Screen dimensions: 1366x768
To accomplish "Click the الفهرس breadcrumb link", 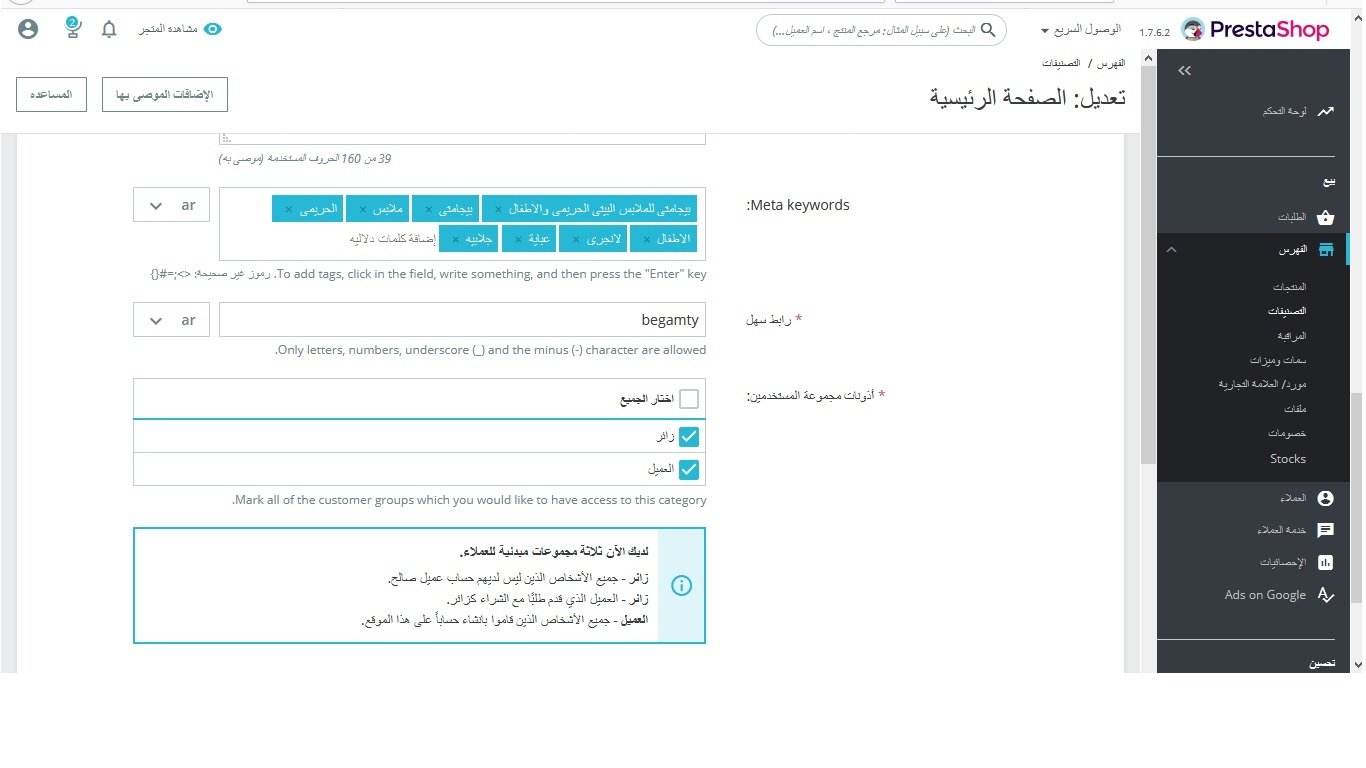I will pos(1112,63).
